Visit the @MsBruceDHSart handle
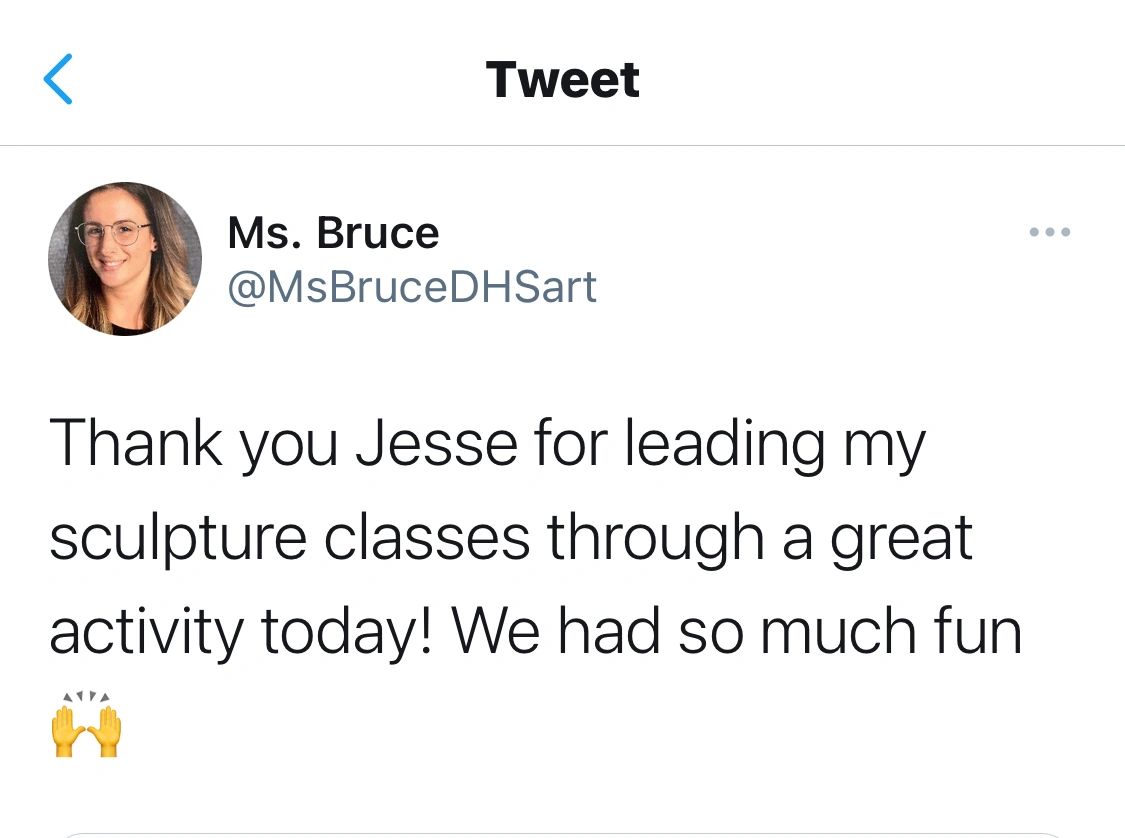Viewport: 1125px width, 838px height. coord(412,287)
